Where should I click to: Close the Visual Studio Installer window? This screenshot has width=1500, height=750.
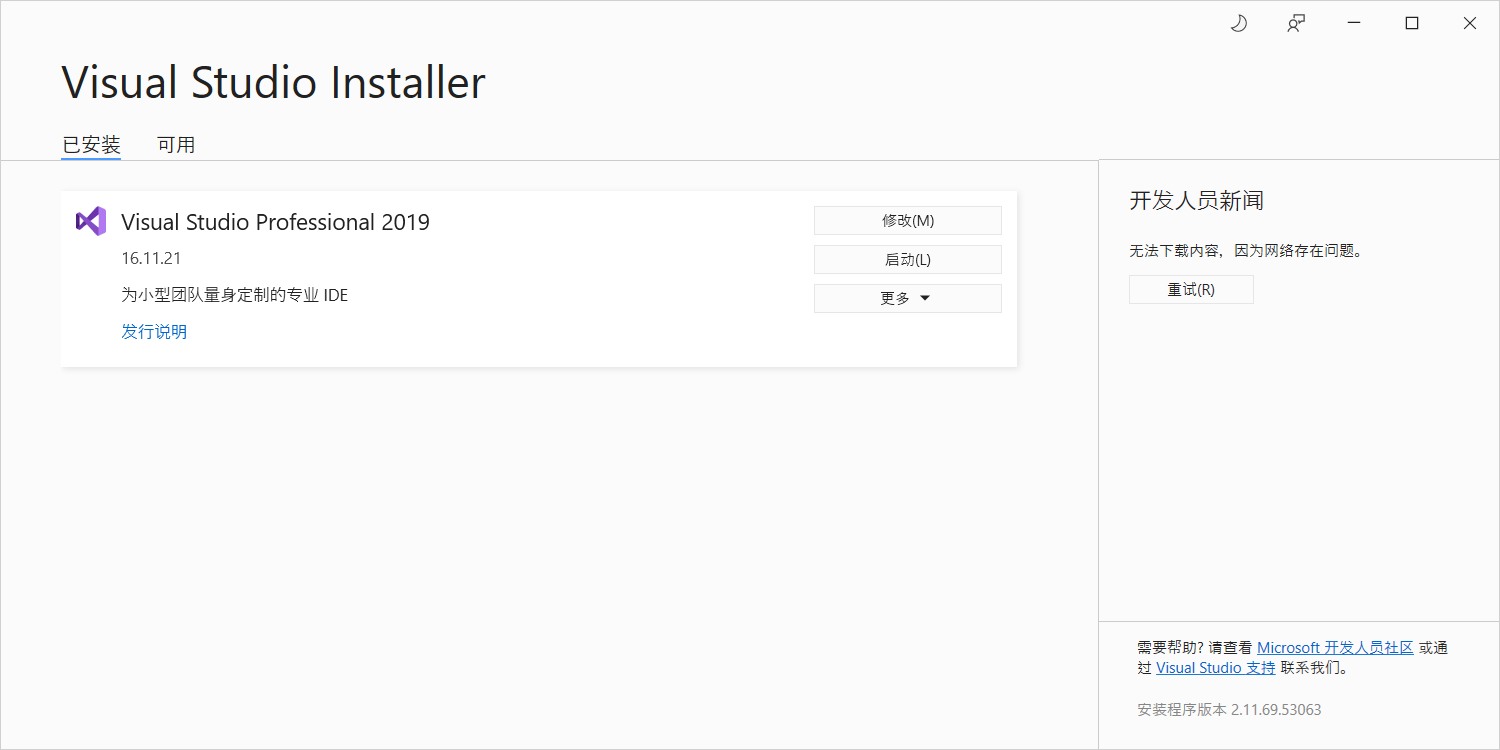click(x=1470, y=24)
